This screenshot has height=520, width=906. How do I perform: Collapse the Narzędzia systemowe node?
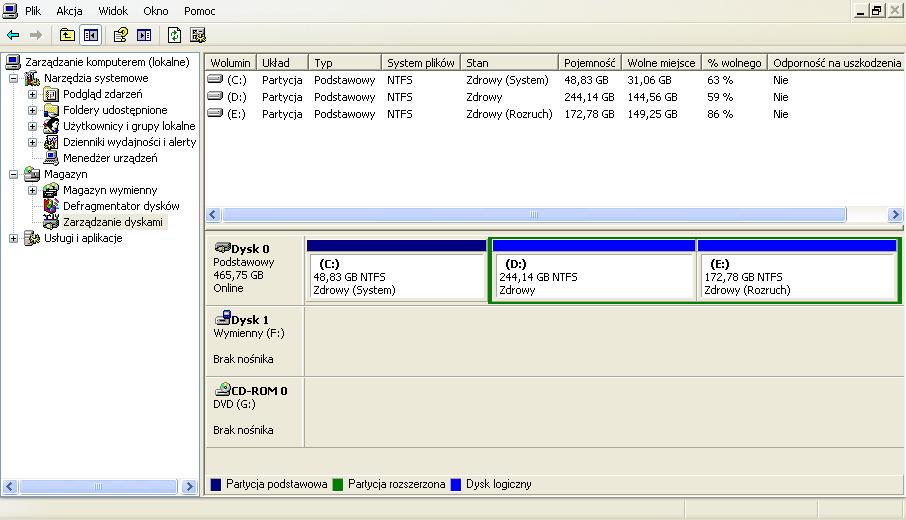pyautogui.click(x=13, y=78)
